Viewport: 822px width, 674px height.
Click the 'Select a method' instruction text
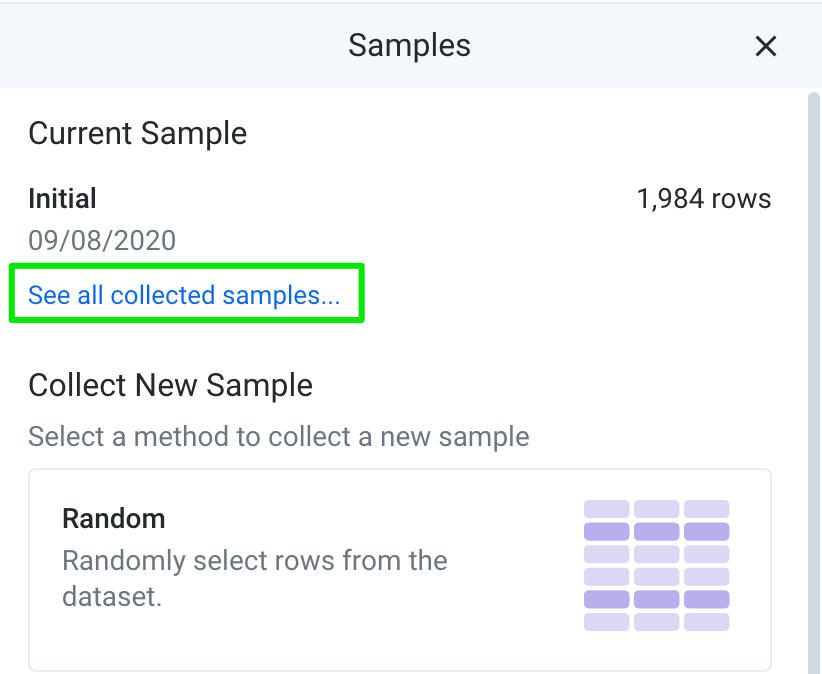pyautogui.click(x=279, y=437)
